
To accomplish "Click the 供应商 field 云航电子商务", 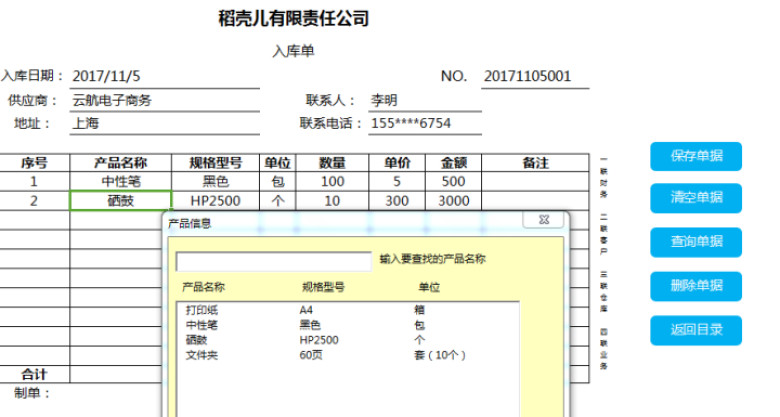I will [x=165, y=101].
